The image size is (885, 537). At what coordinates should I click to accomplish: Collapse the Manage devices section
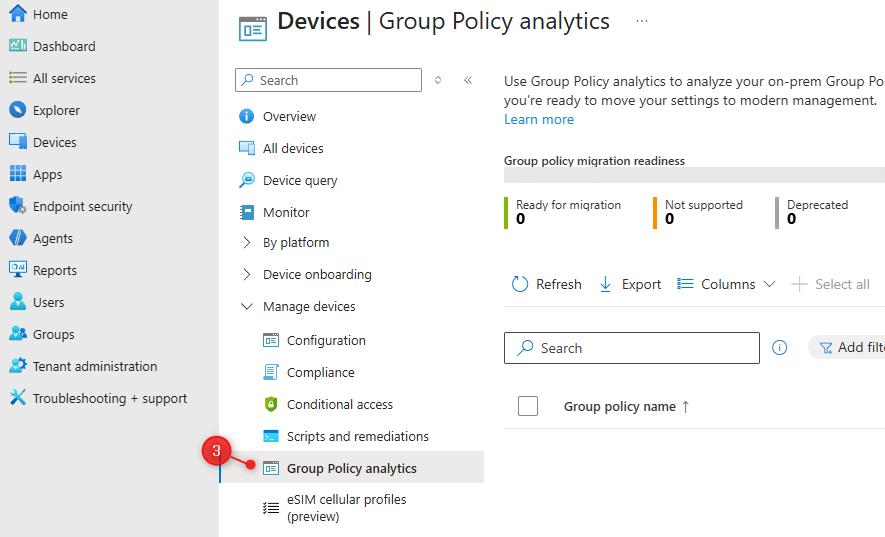tap(247, 306)
